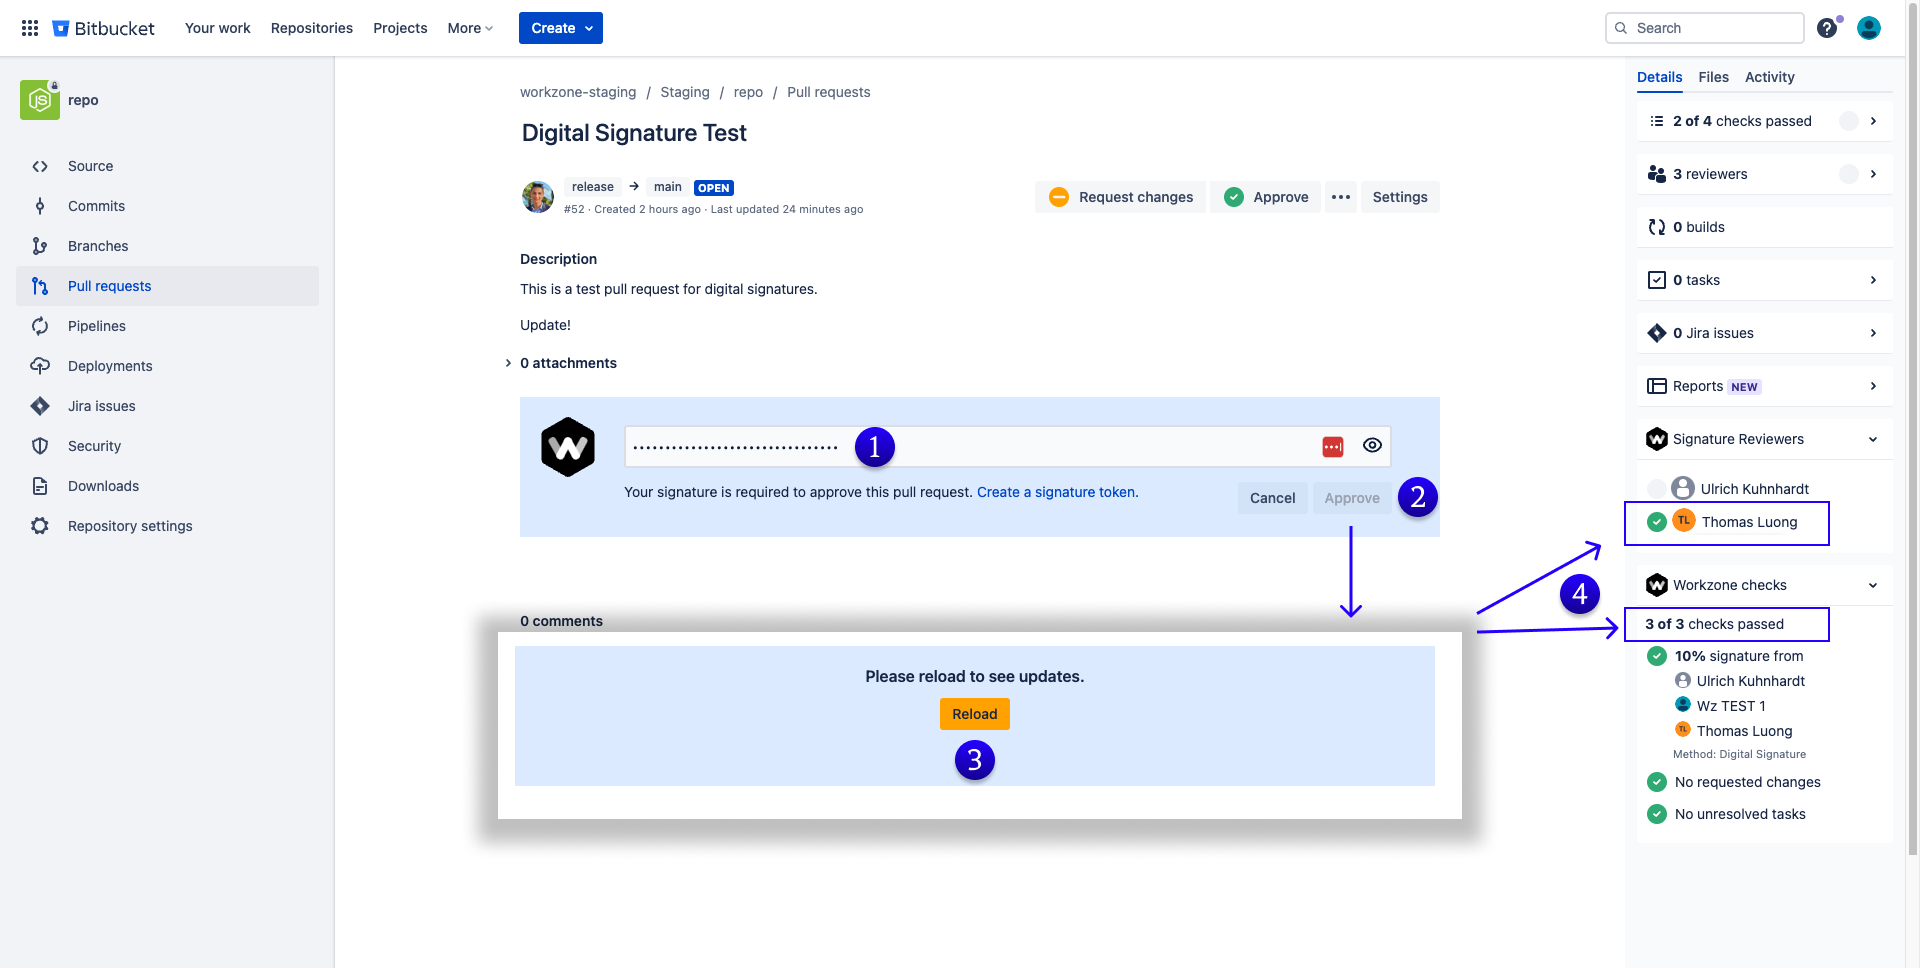Screen dimensions: 1920x968
Task: Open Downloads from the sidebar
Action: tap(102, 486)
